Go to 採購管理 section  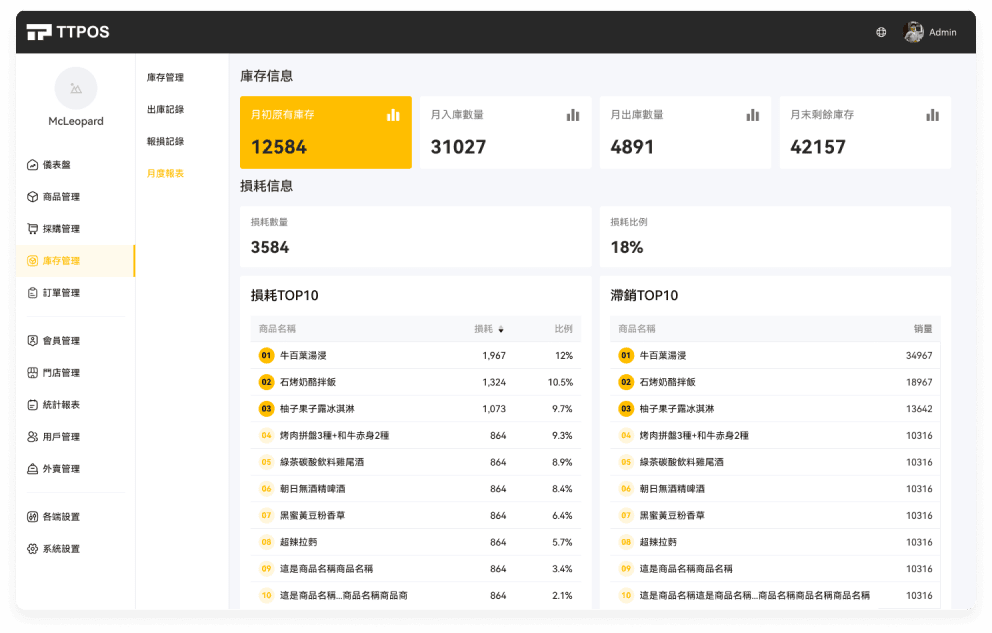(x=60, y=229)
